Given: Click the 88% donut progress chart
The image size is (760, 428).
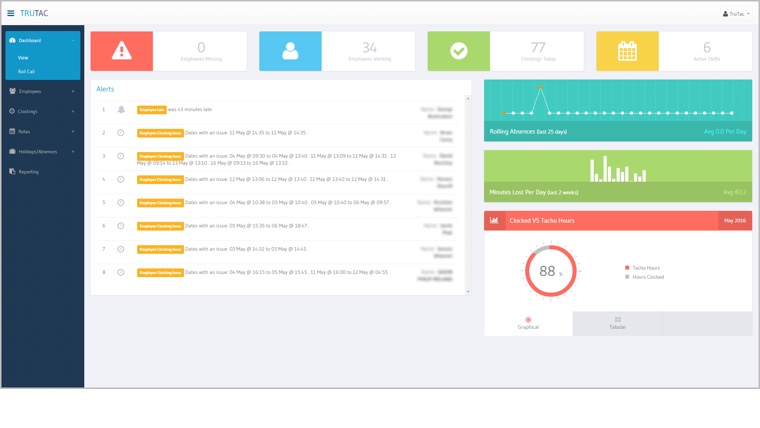Looking at the screenshot, I should click(549, 271).
